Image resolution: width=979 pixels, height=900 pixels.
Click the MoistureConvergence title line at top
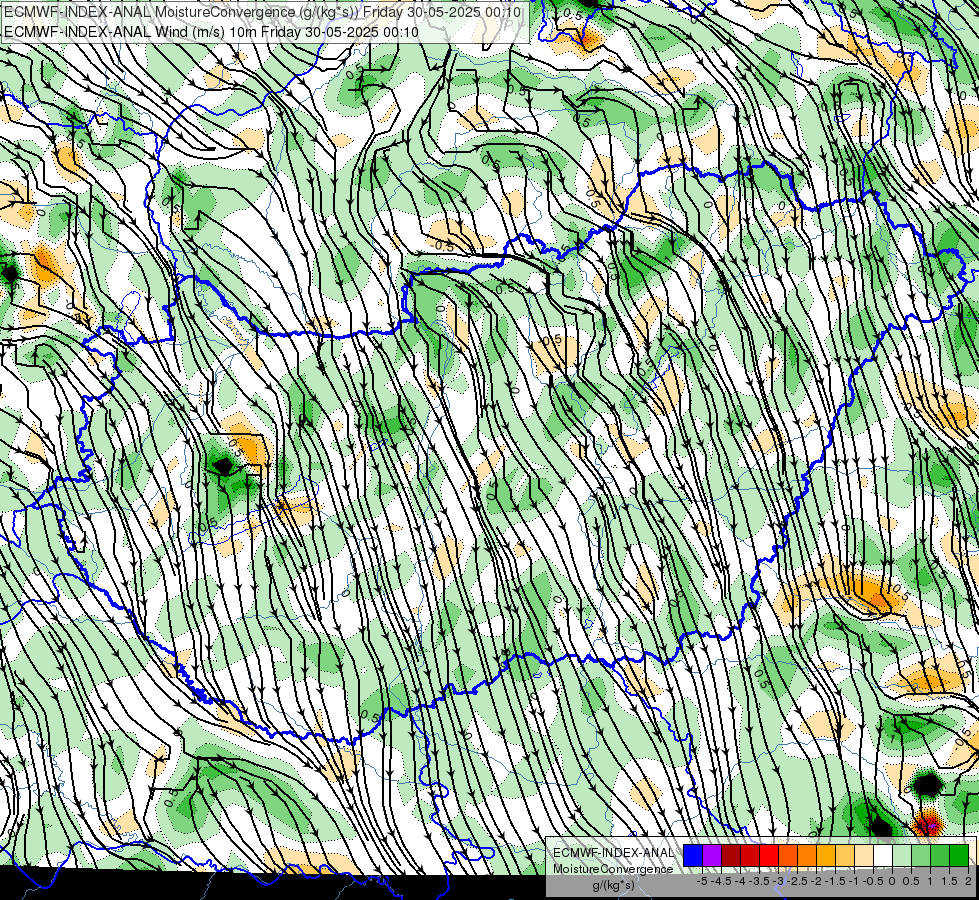(x=263, y=12)
